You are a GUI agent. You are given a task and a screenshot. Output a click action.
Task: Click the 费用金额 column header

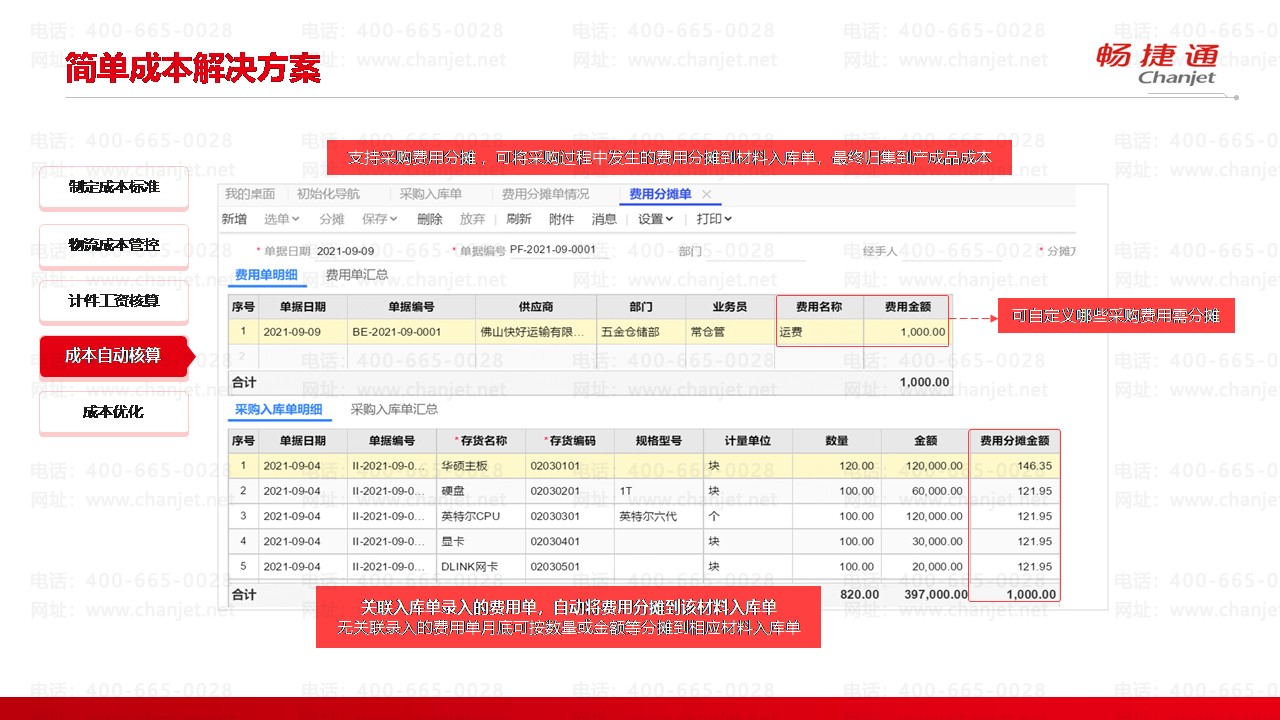click(x=908, y=307)
